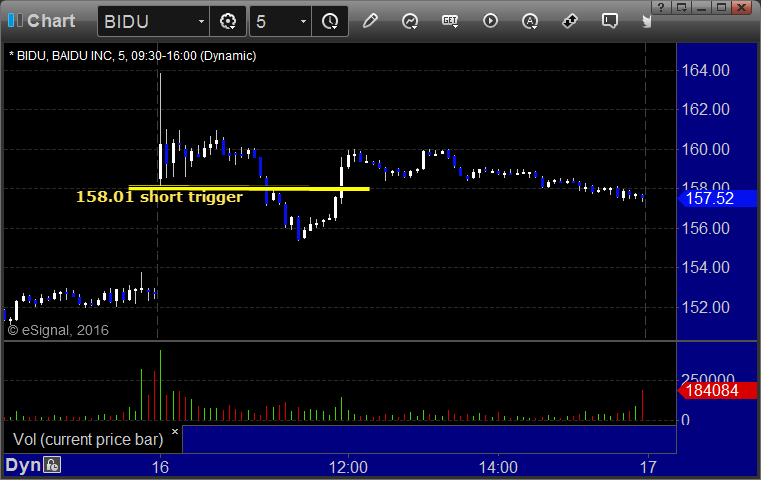This screenshot has height=480, width=761.
Task: Expand the 5 minute interval dropdown
Action: (x=303, y=21)
